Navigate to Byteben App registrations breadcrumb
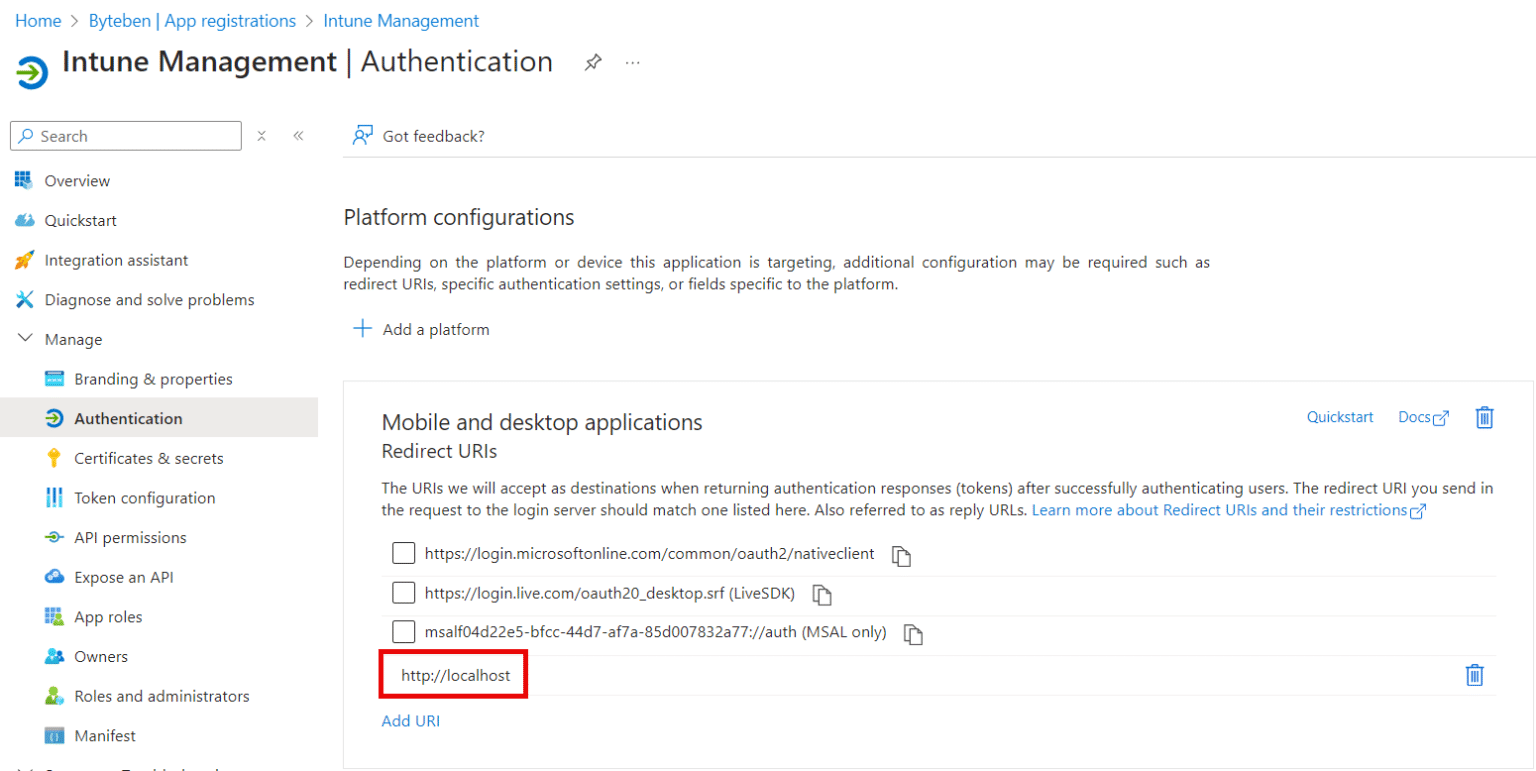Viewport: 1536px width, 771px height. click(192, 20)
